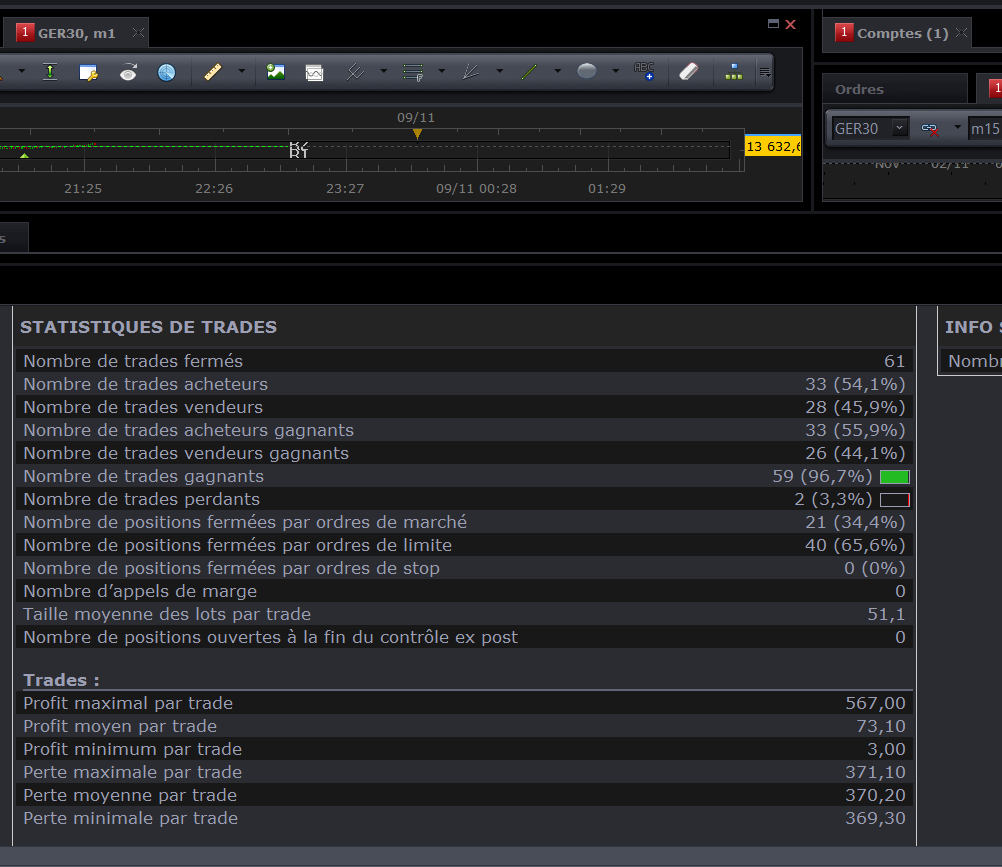Screen dimensions: 1002x867
Task: Select the pitchfork channel drawing tool
Action: point(355,72)
